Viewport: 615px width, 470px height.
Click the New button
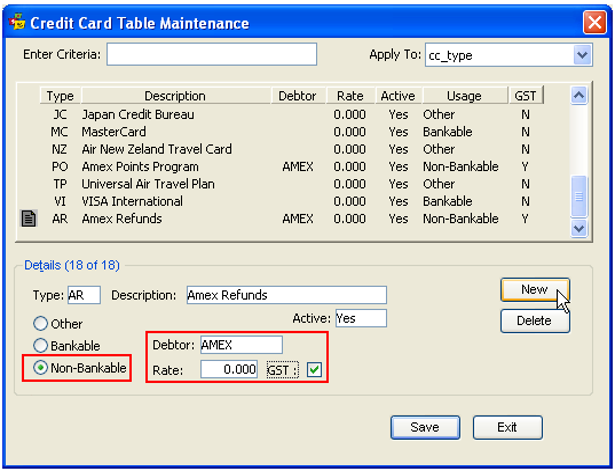click(x=535, y=290)
